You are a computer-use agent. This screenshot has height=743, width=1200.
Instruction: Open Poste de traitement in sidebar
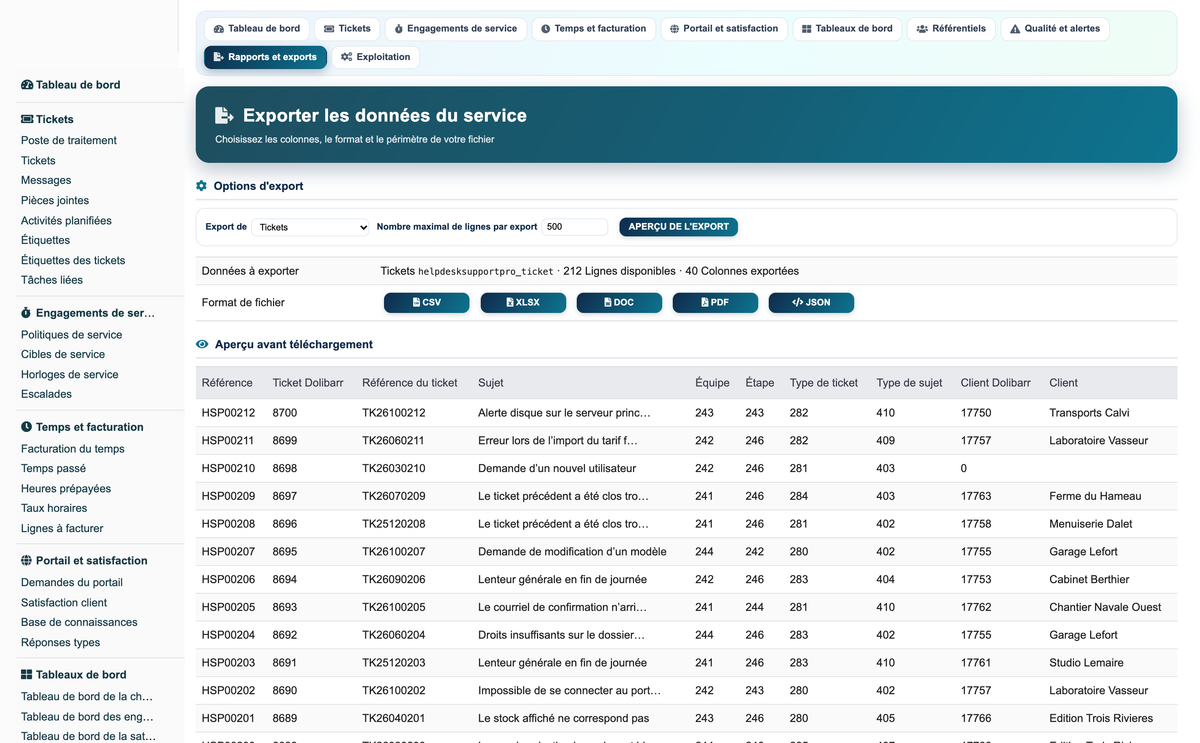[x=69, y=141]
